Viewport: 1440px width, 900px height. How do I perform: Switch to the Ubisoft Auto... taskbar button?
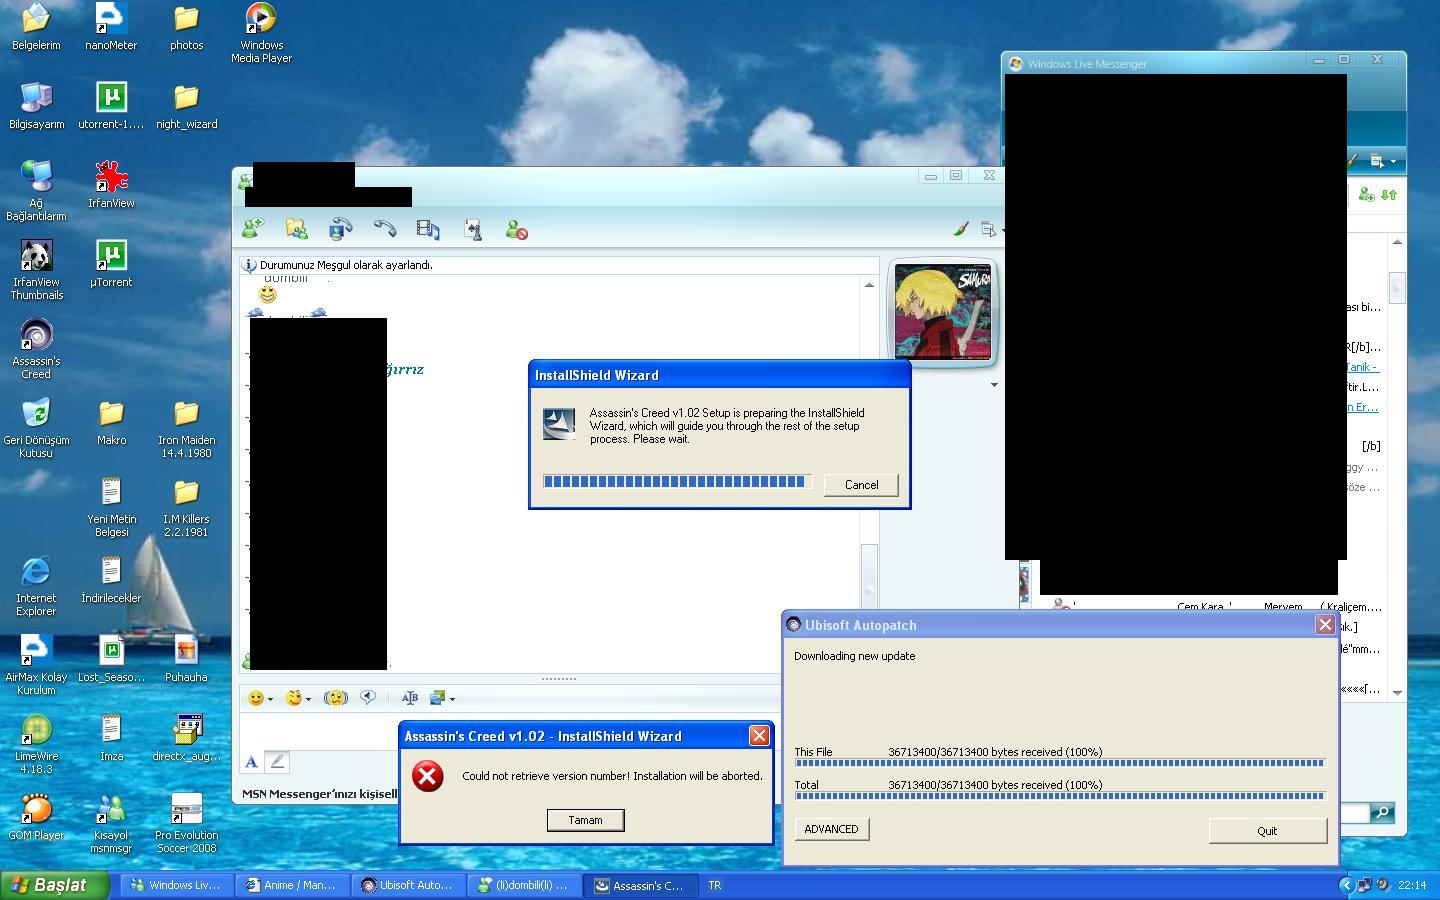[409, 885]
